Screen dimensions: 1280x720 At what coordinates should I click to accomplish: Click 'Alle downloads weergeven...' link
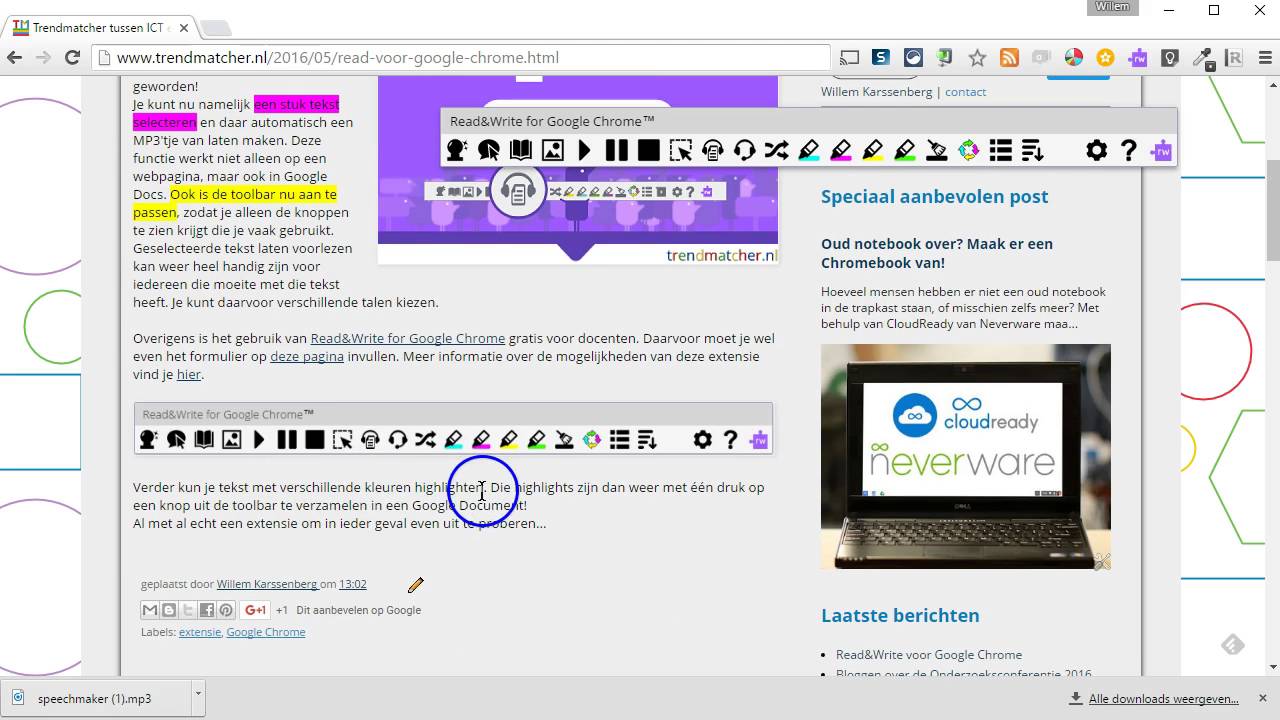click(x=1164, y=699)
